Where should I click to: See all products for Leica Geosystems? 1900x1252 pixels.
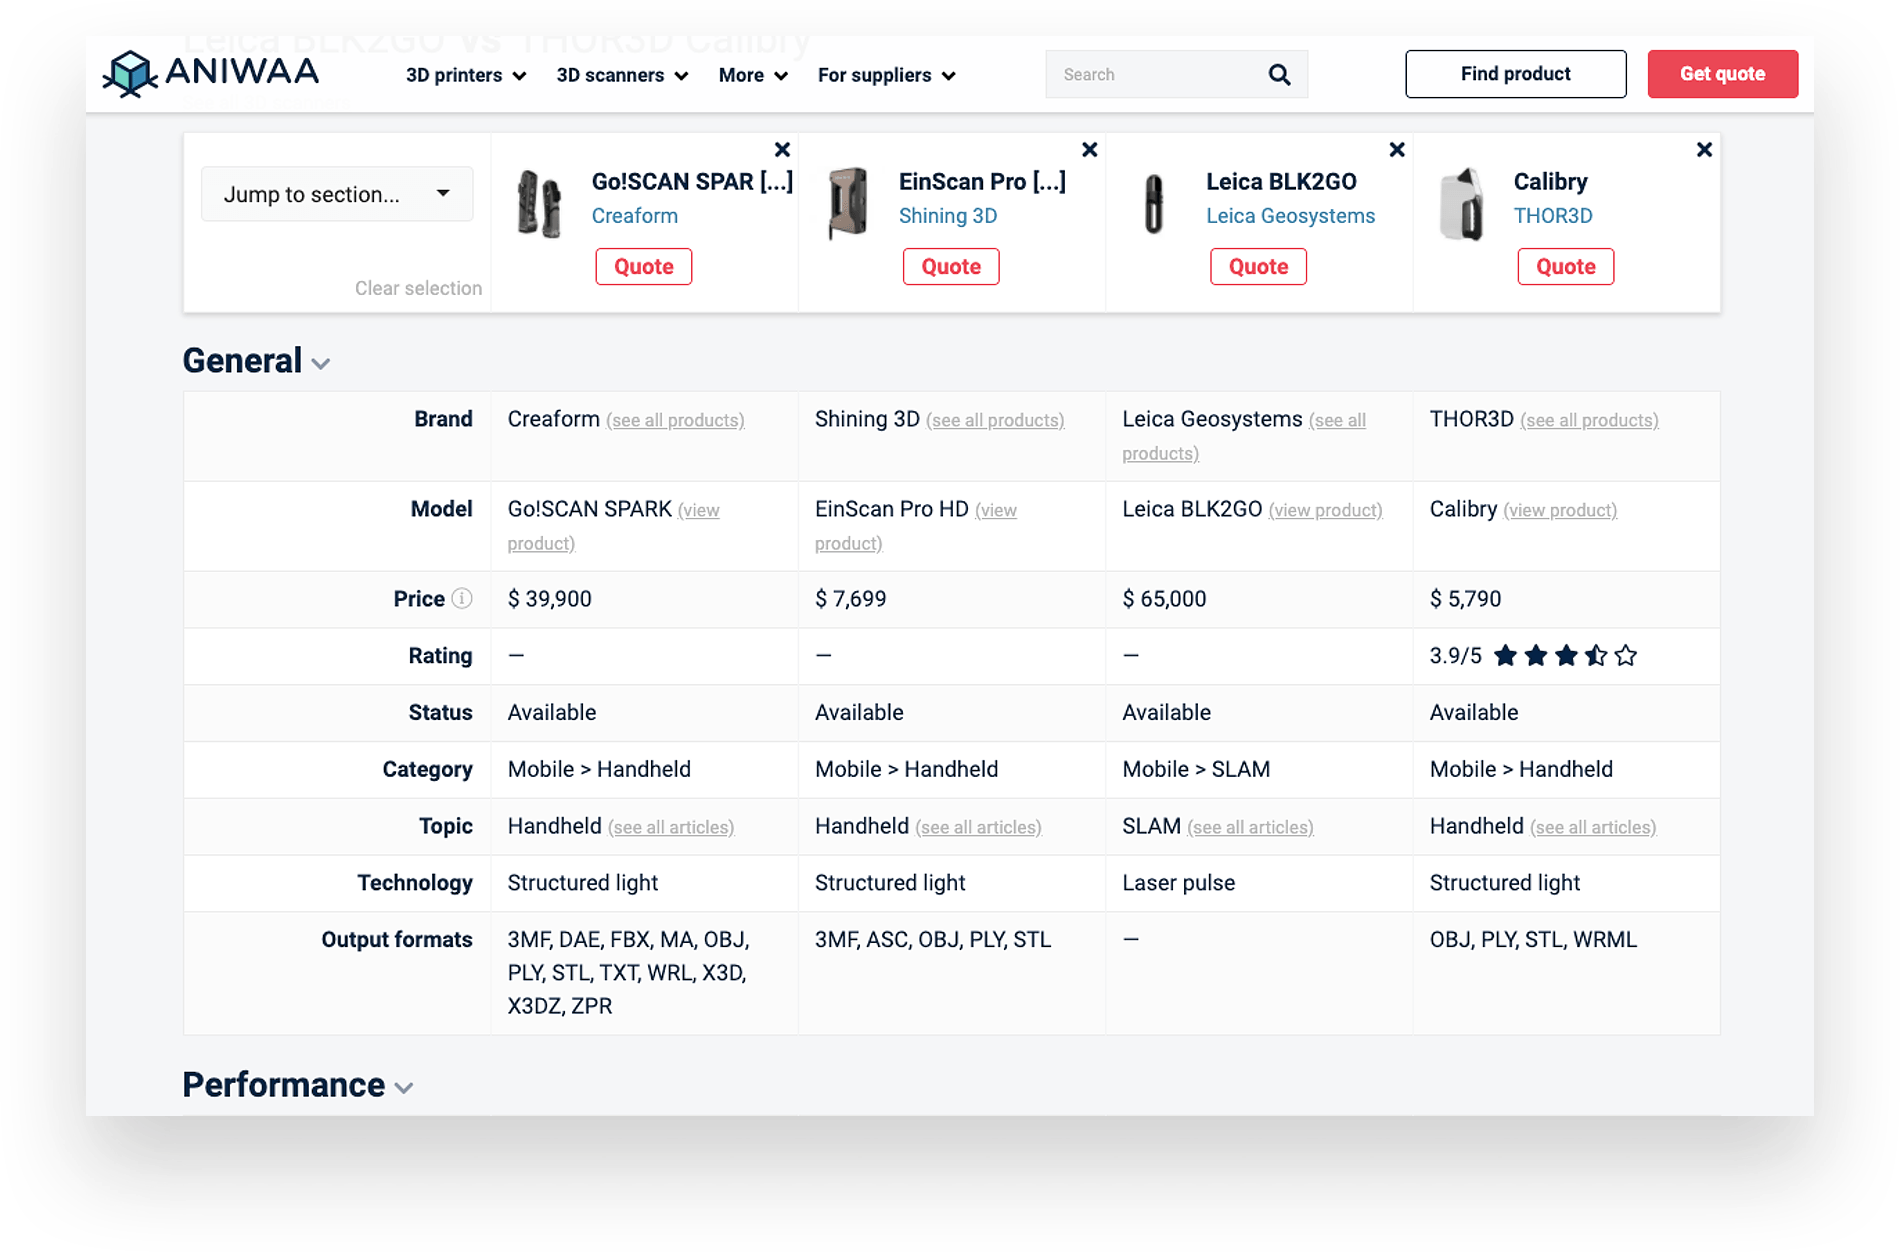click(1244, 437)
